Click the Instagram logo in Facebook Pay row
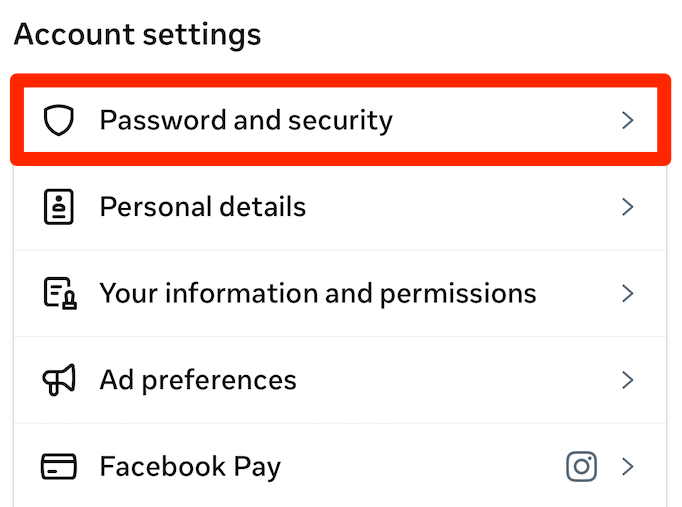The width and height of the screenshot is (682, 507). (x=582, y=466)
